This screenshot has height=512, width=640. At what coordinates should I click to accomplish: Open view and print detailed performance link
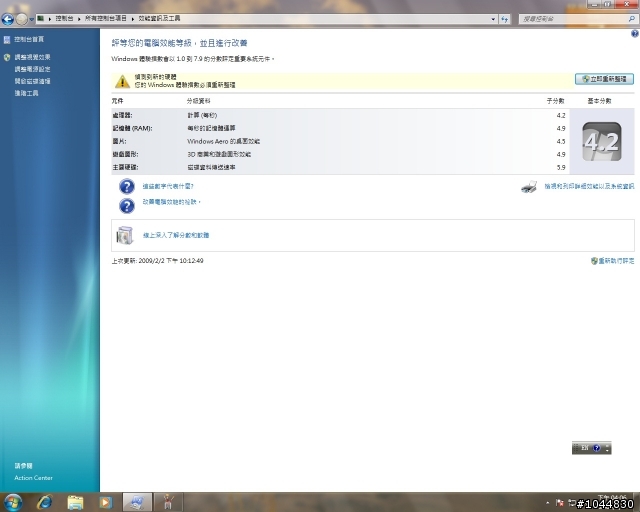(589, 186)
